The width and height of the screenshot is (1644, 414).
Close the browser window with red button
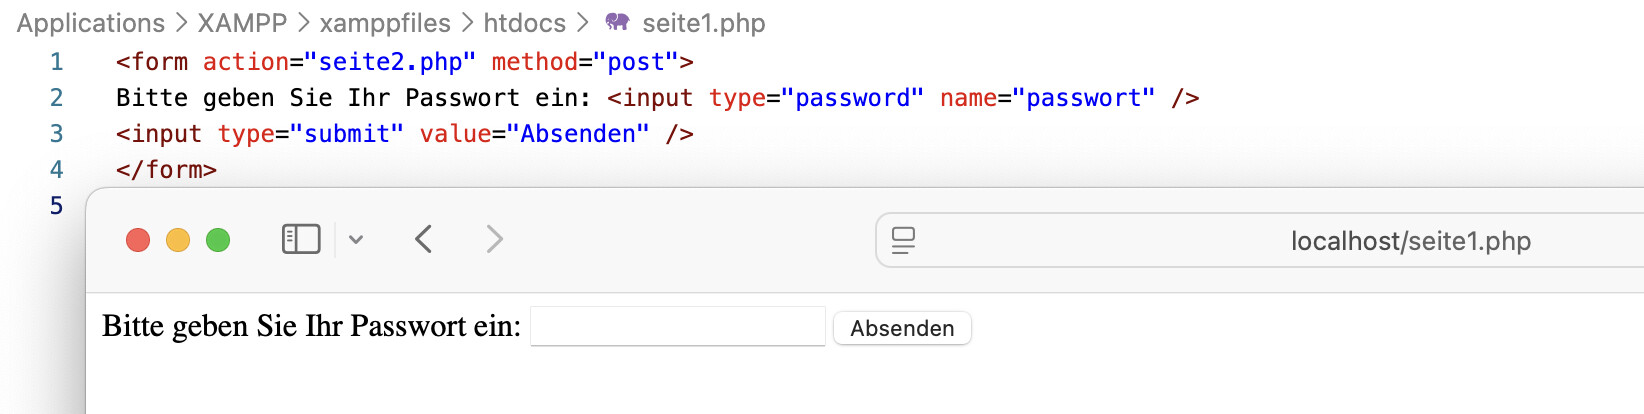click(138, 240)
